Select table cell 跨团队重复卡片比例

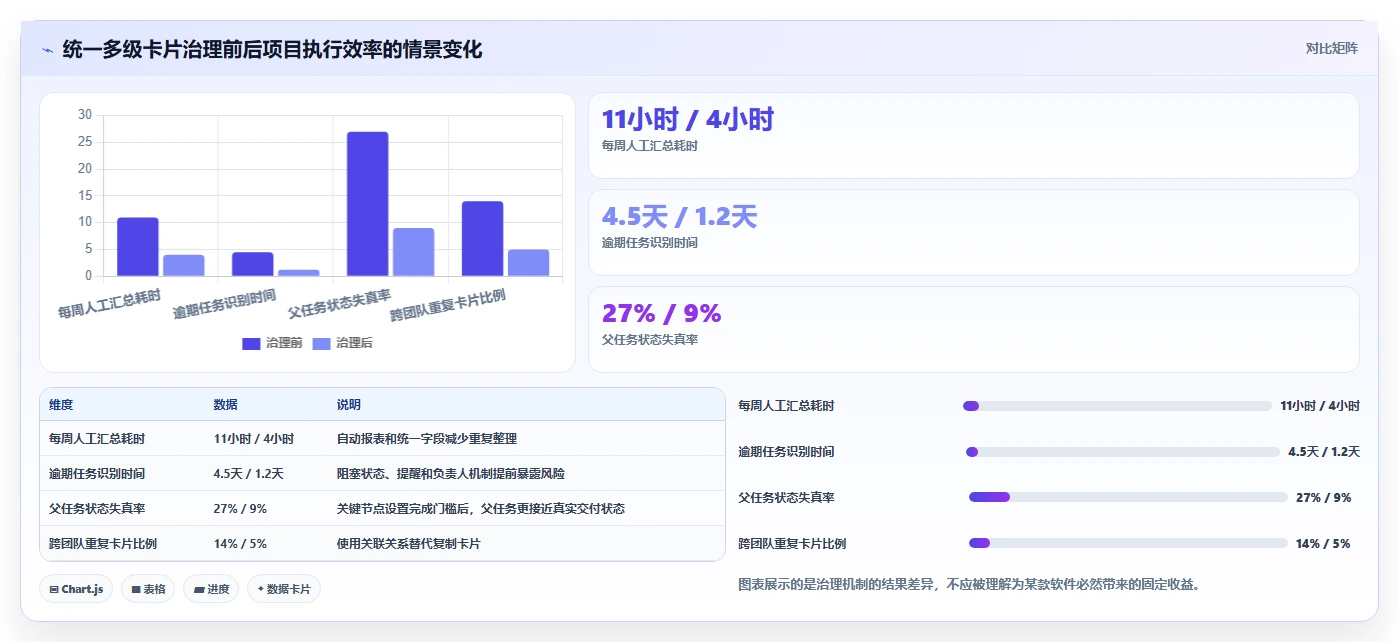tap(103, 544)
